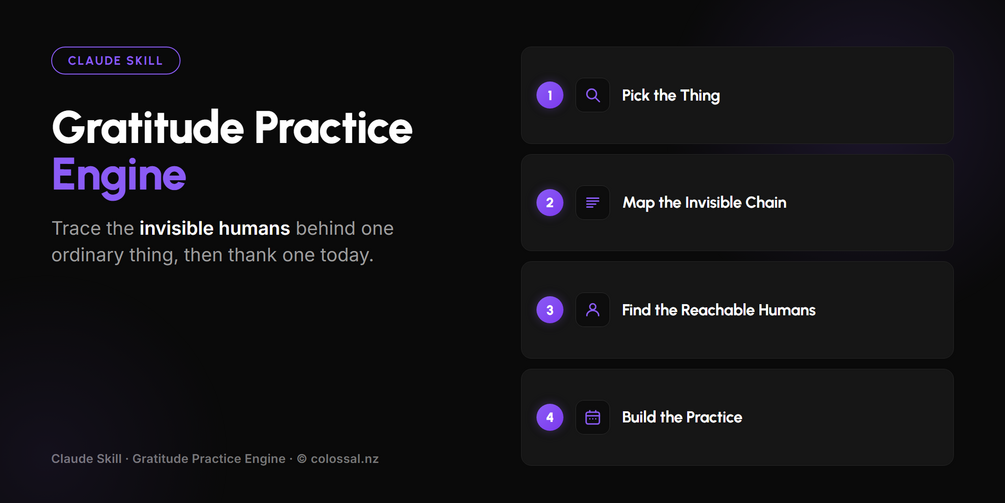Click the Gratitude Practice heading
This screenshot has height=503, width=1005.
[232, 128]
